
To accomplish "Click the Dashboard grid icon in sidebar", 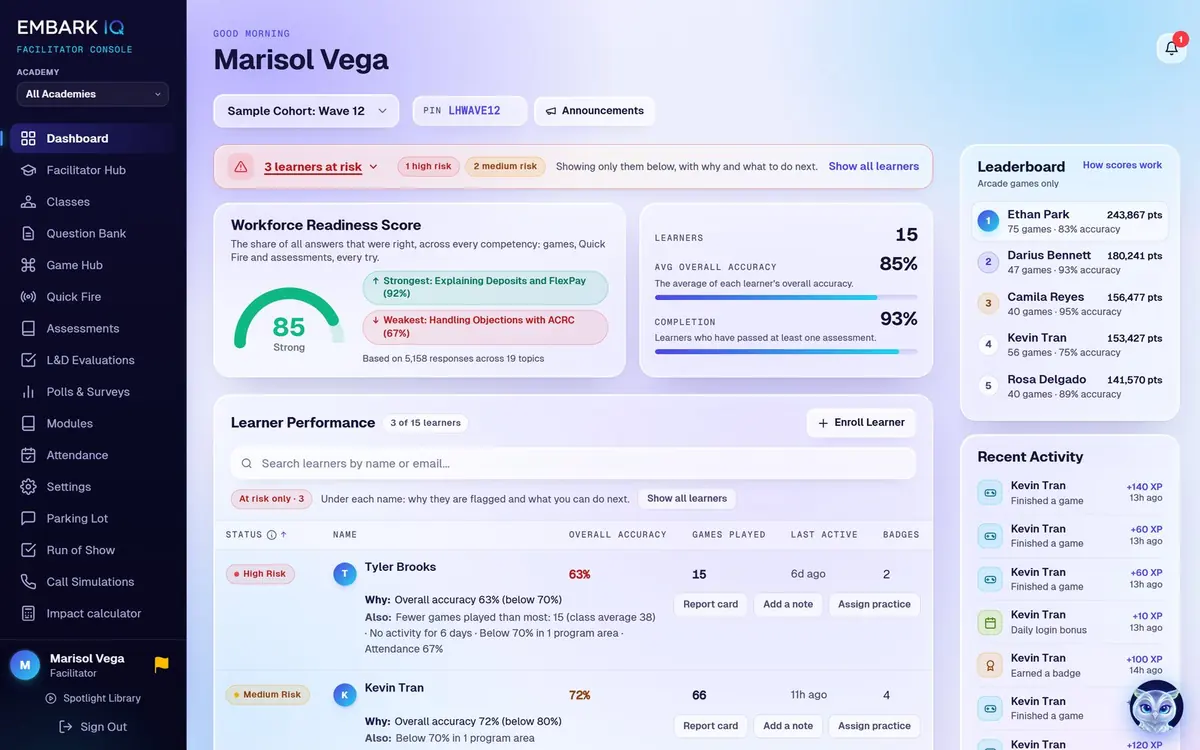I will pyautogui.click(x=28, y=139).
